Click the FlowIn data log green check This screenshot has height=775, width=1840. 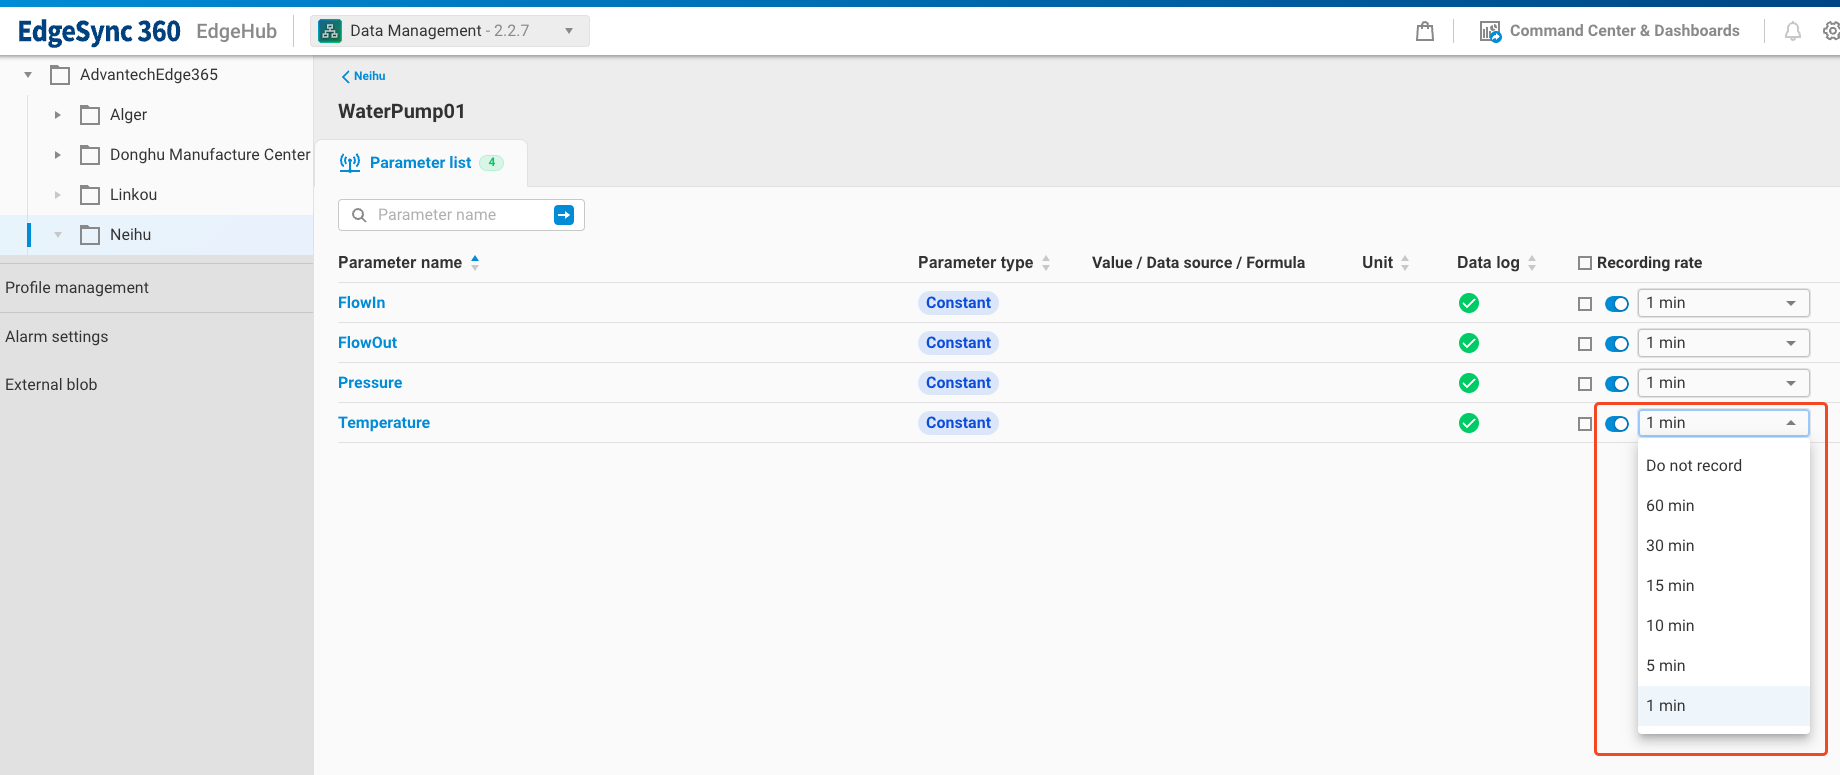click(1469, 303)
